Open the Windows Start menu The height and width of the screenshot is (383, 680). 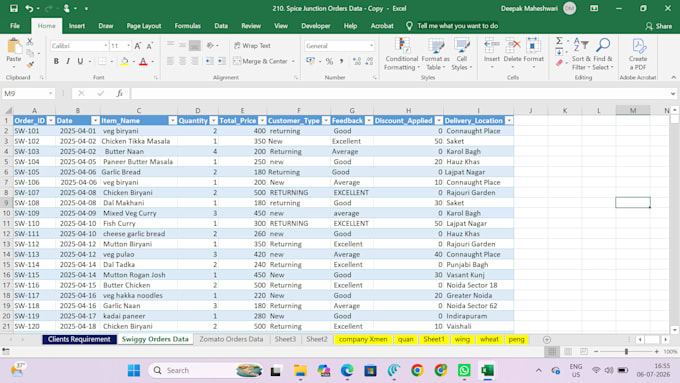134,370
